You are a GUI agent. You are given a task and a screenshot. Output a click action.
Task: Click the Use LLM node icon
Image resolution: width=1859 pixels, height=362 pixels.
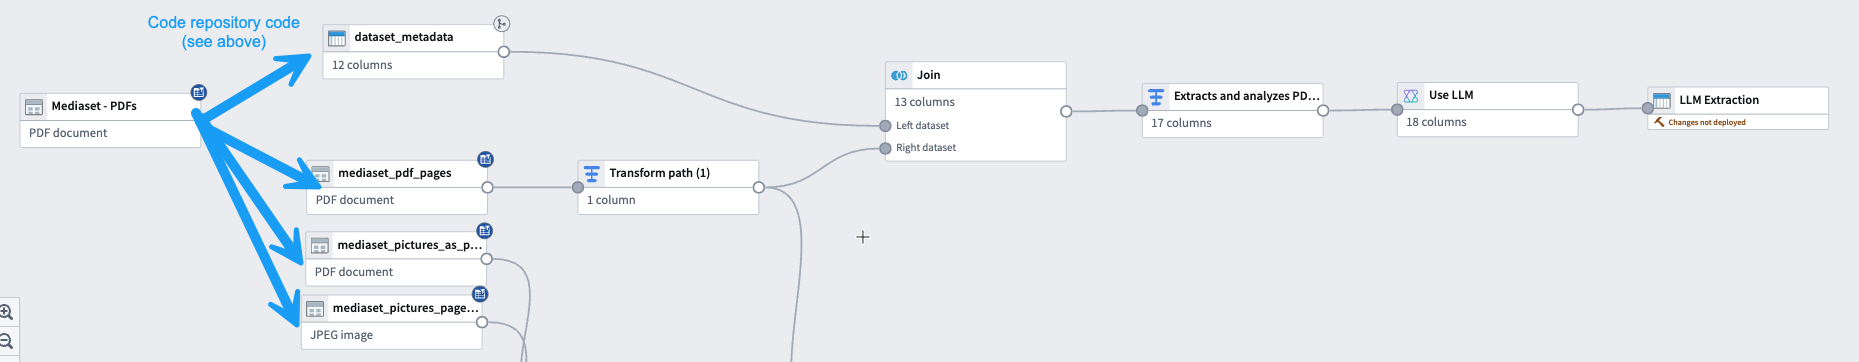pos(1411,95)
